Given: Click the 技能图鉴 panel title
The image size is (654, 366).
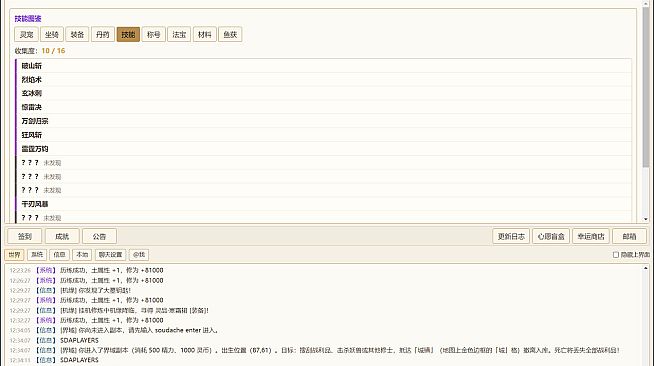Looking at the screenshot, I should click(x=28, y=19).
